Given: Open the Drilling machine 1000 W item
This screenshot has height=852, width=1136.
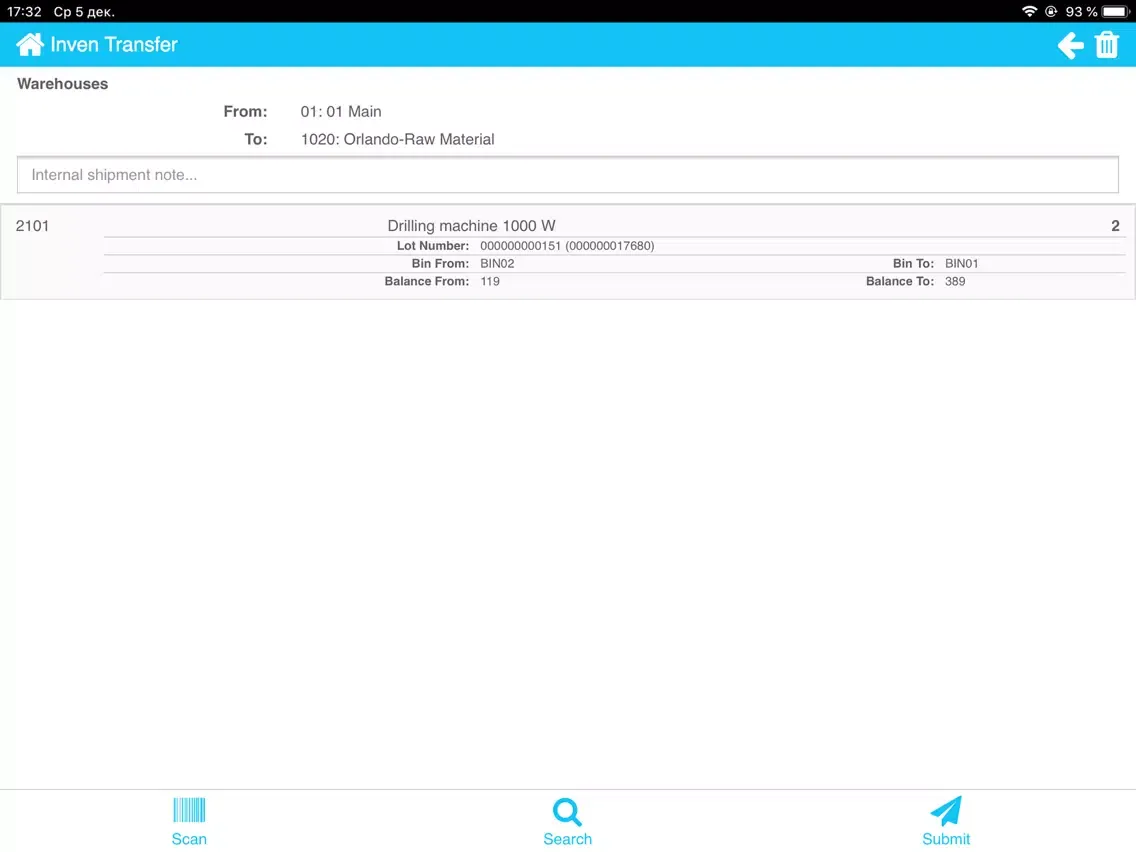Looking at the screenshot, I should [471, 226].
